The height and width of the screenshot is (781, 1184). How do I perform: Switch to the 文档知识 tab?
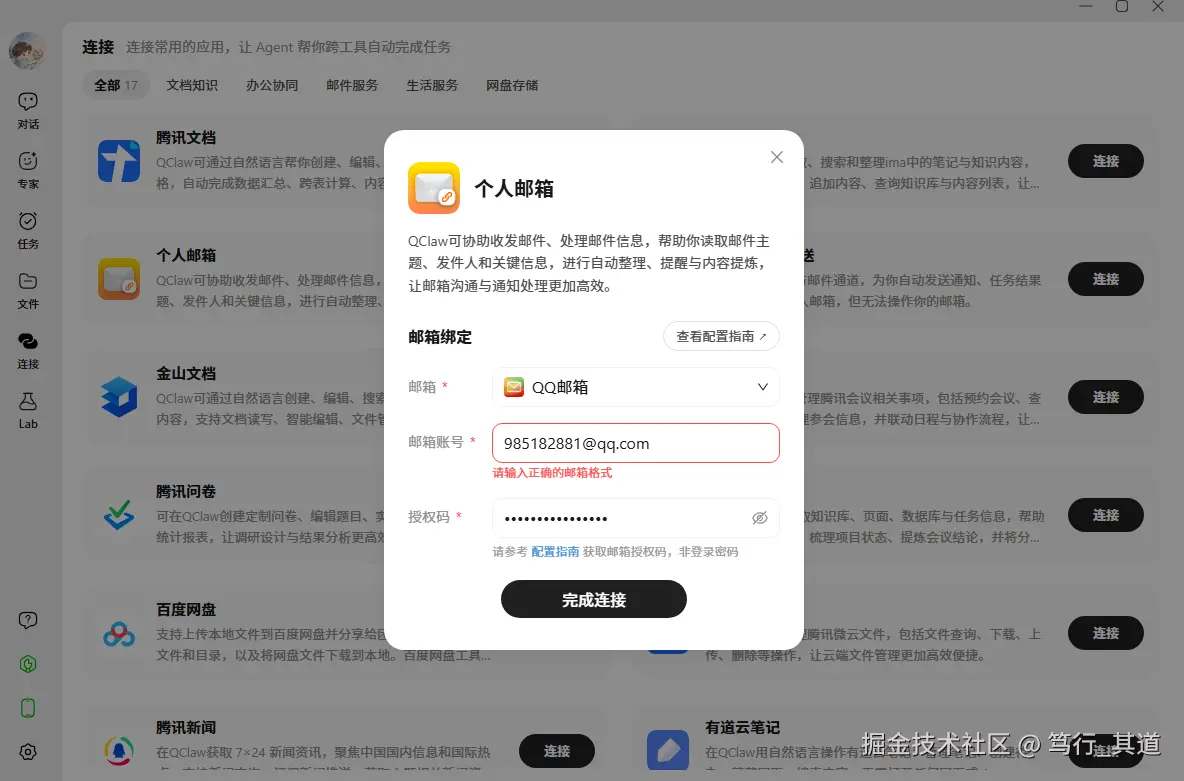click(x=192, y=85)
